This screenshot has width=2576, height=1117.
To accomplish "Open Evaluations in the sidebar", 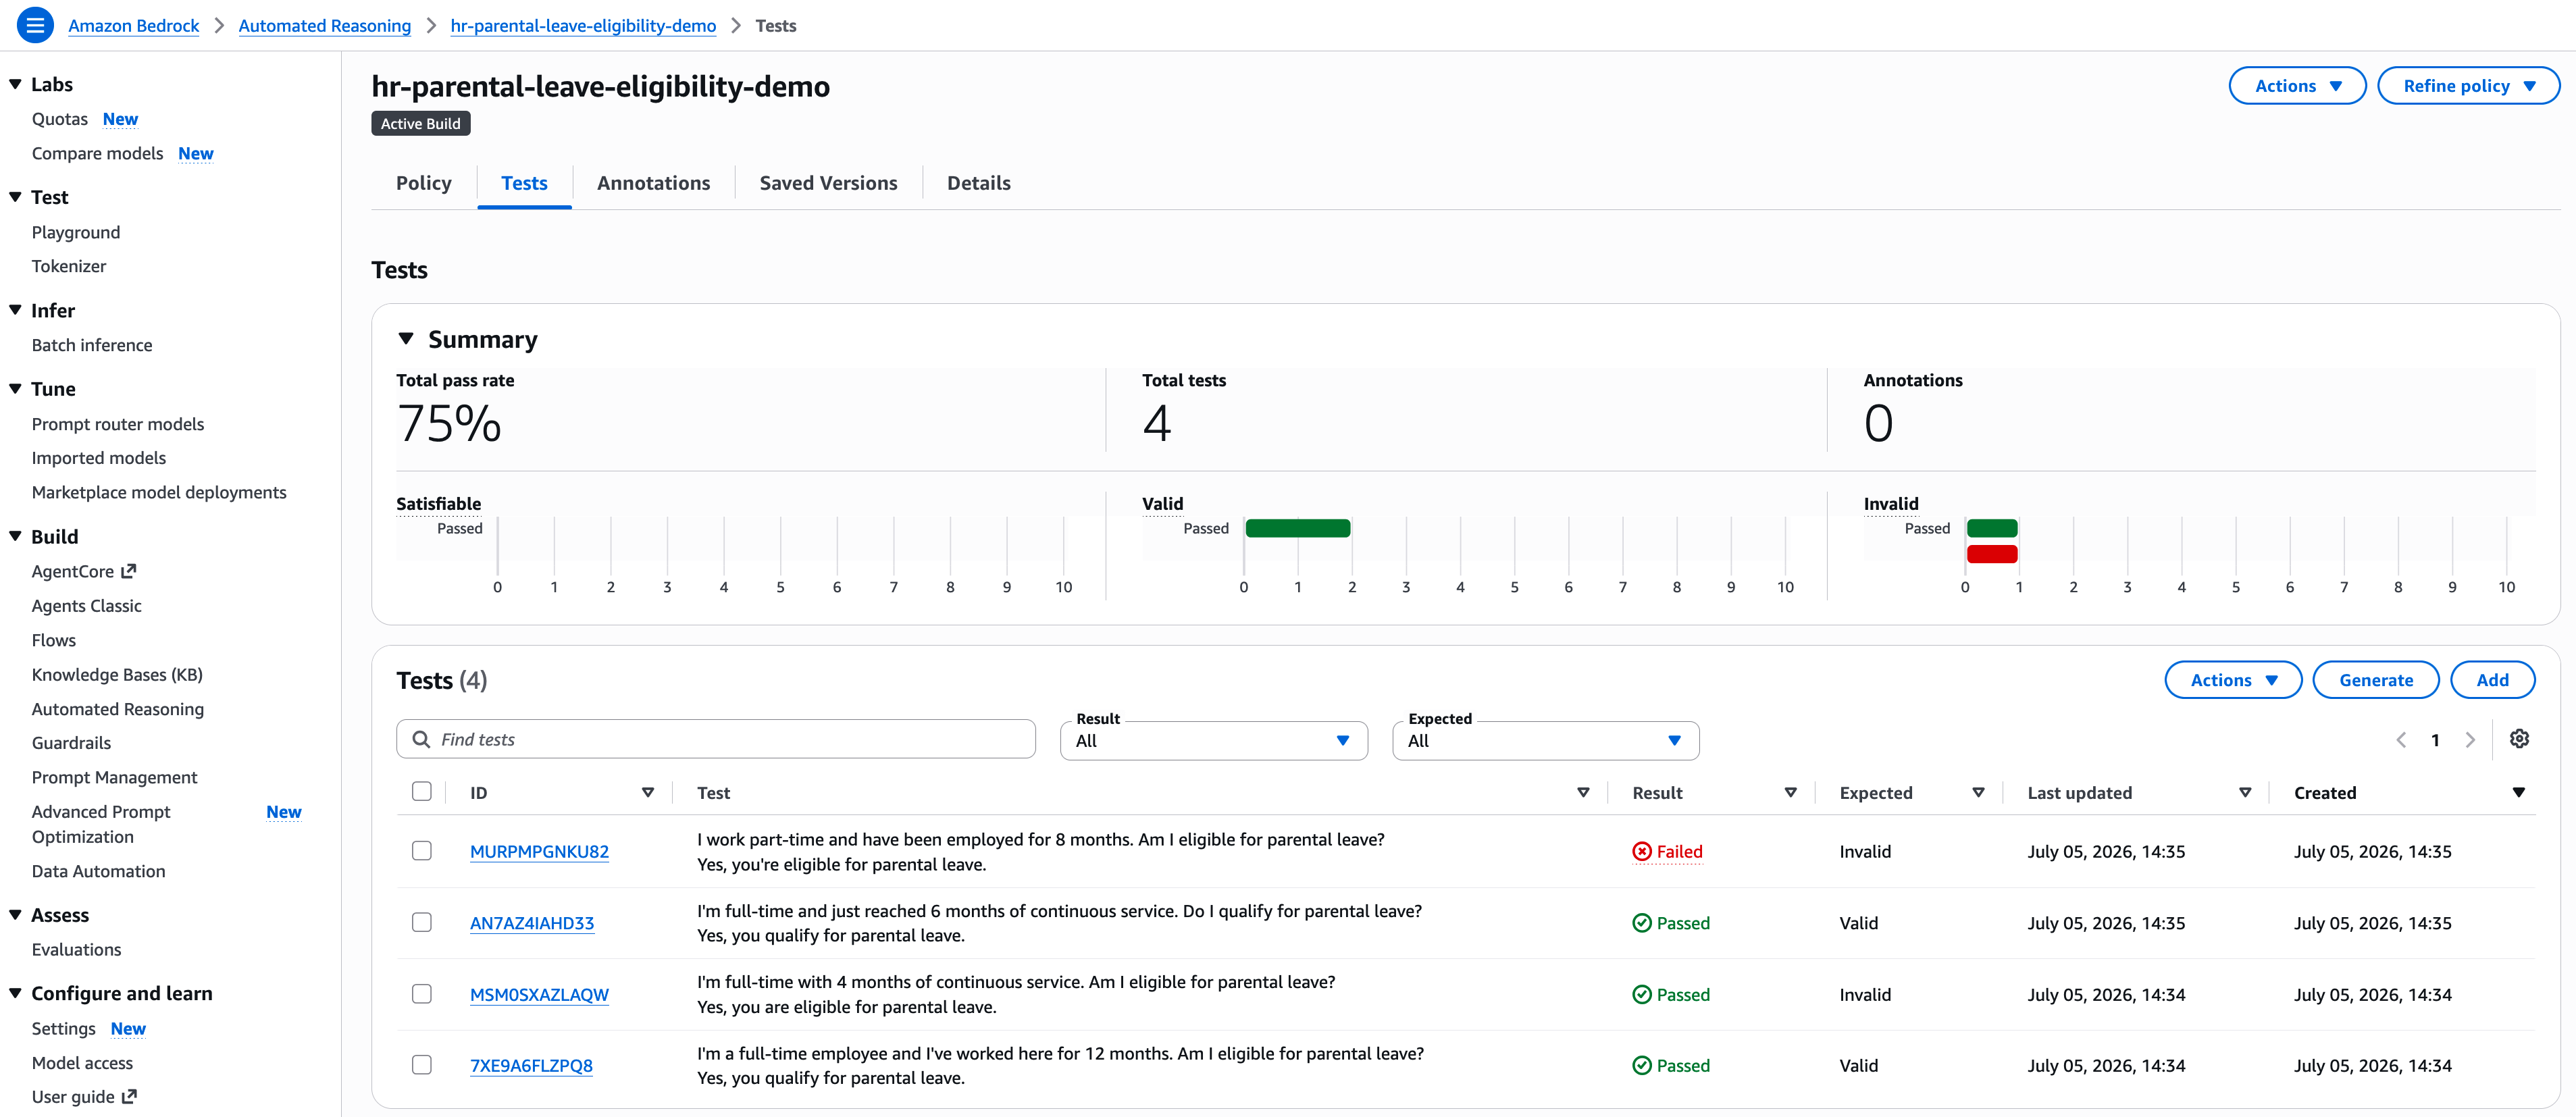I will [x=76, y=950].
